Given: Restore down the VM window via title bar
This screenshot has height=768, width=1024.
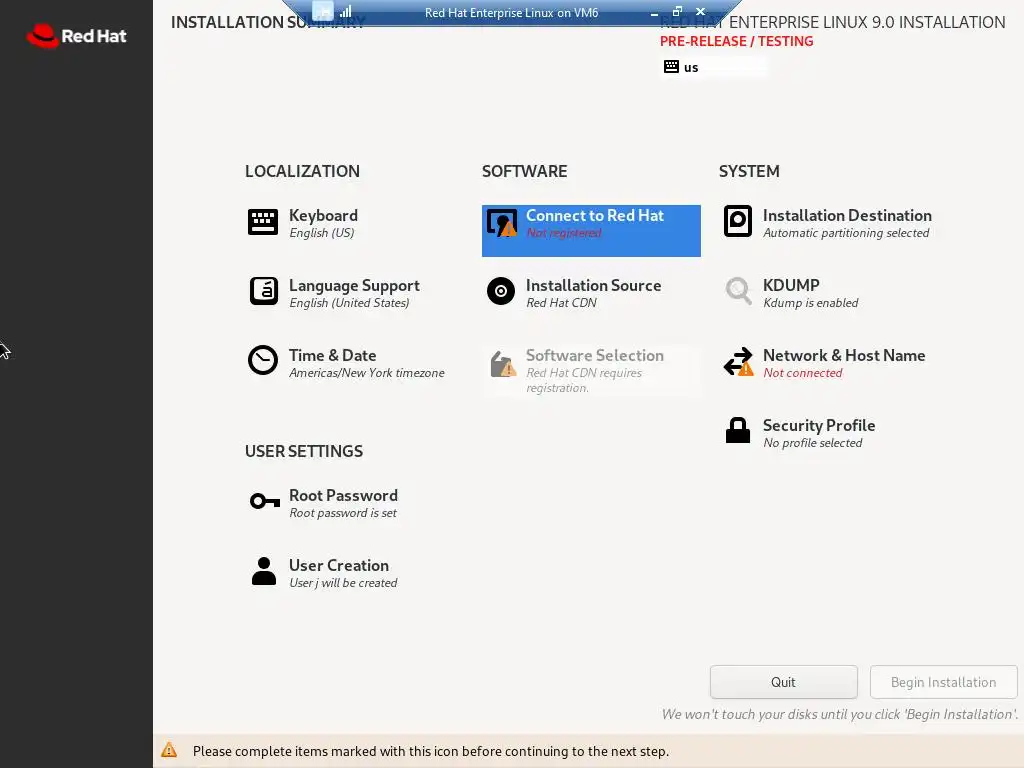Looking at the screenshot, I should pyautogui.click(x=677, y=11).
